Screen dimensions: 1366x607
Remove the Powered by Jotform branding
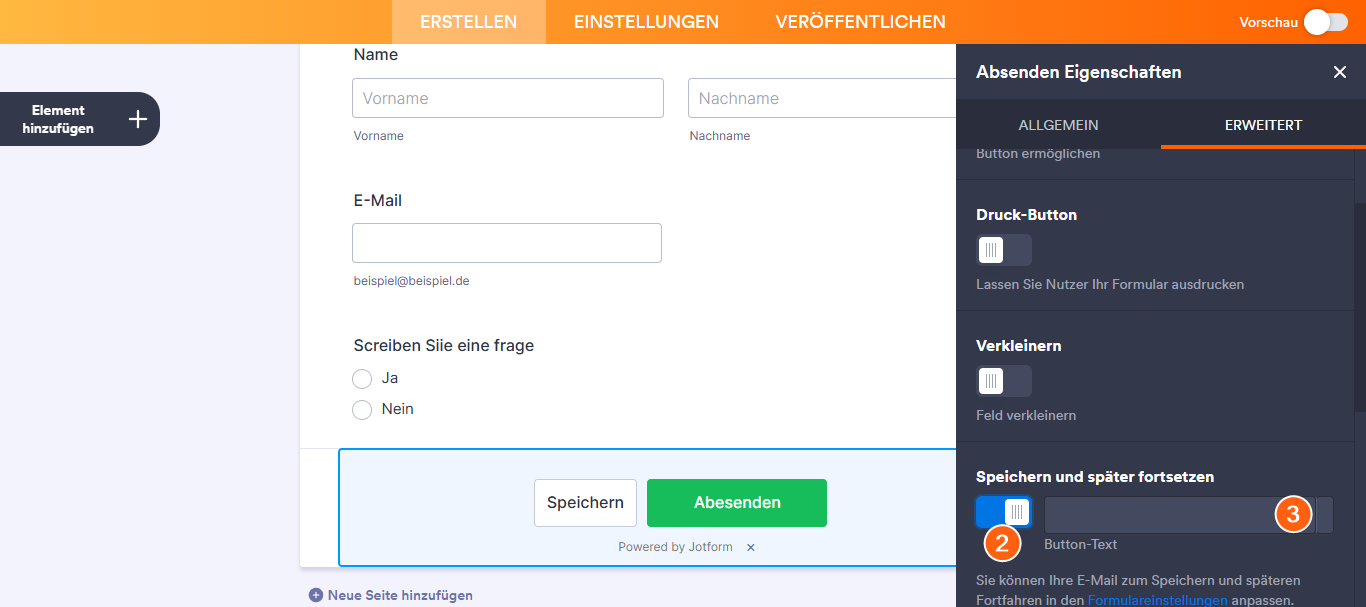point(751,547)
